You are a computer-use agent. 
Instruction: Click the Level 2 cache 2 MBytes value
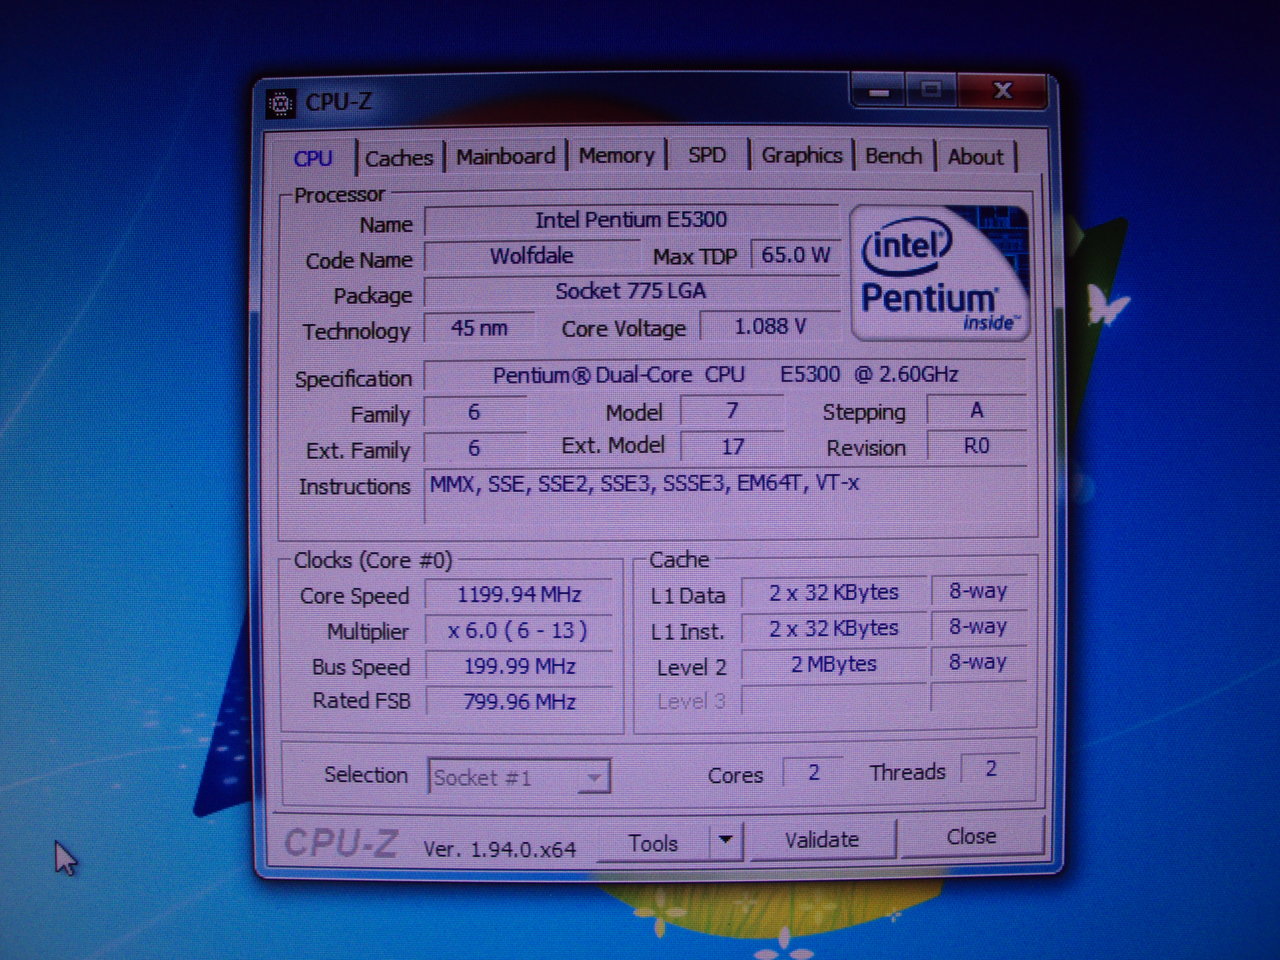(833, 664)
